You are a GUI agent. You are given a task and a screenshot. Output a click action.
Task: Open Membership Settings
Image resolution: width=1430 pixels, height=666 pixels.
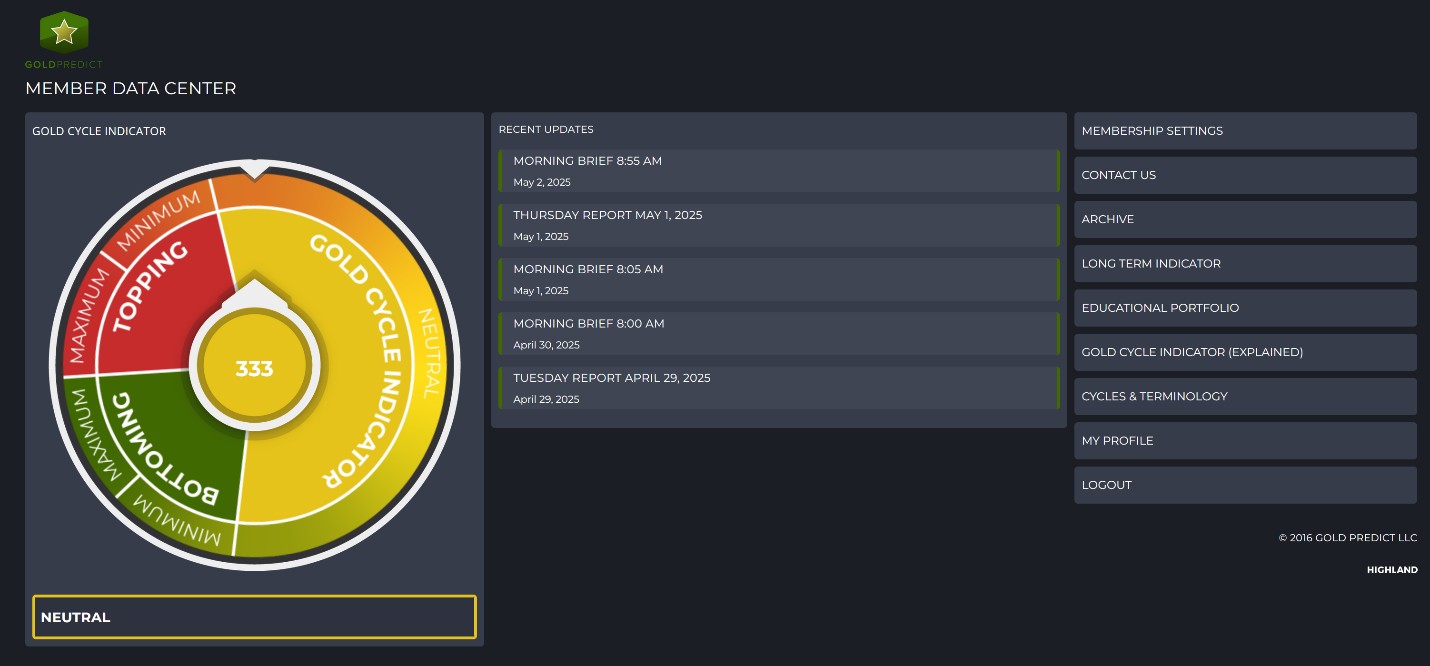click(1245, 131)
